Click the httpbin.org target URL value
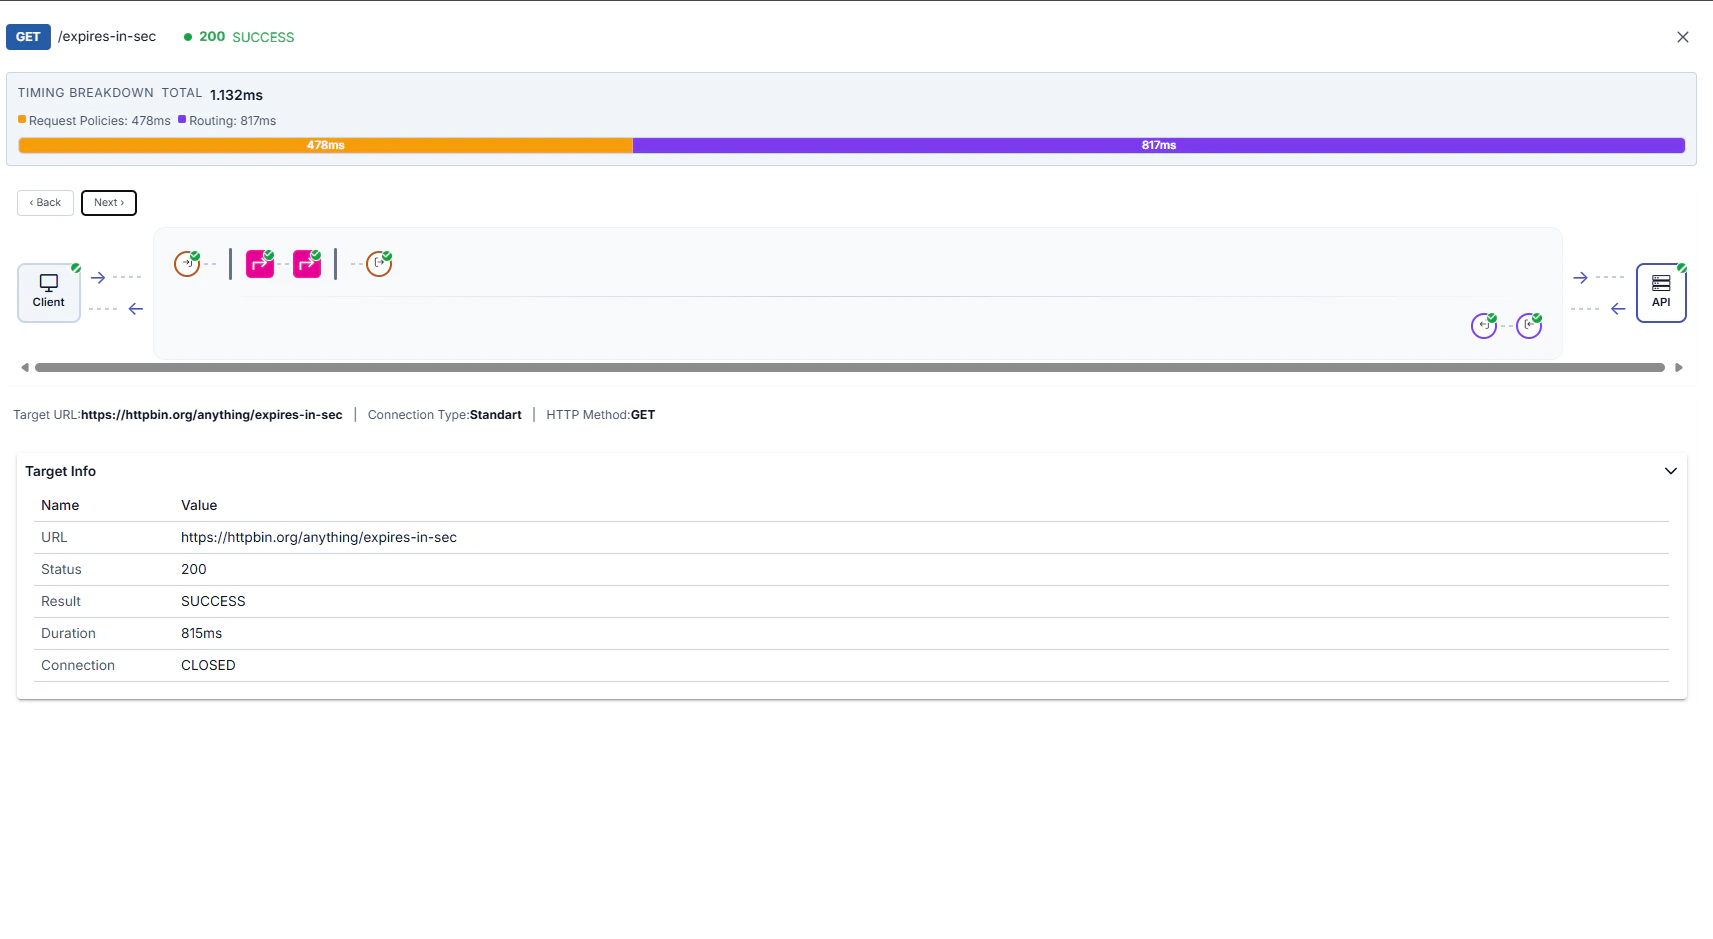The image size is (1713, 939). tap(212, 414)
